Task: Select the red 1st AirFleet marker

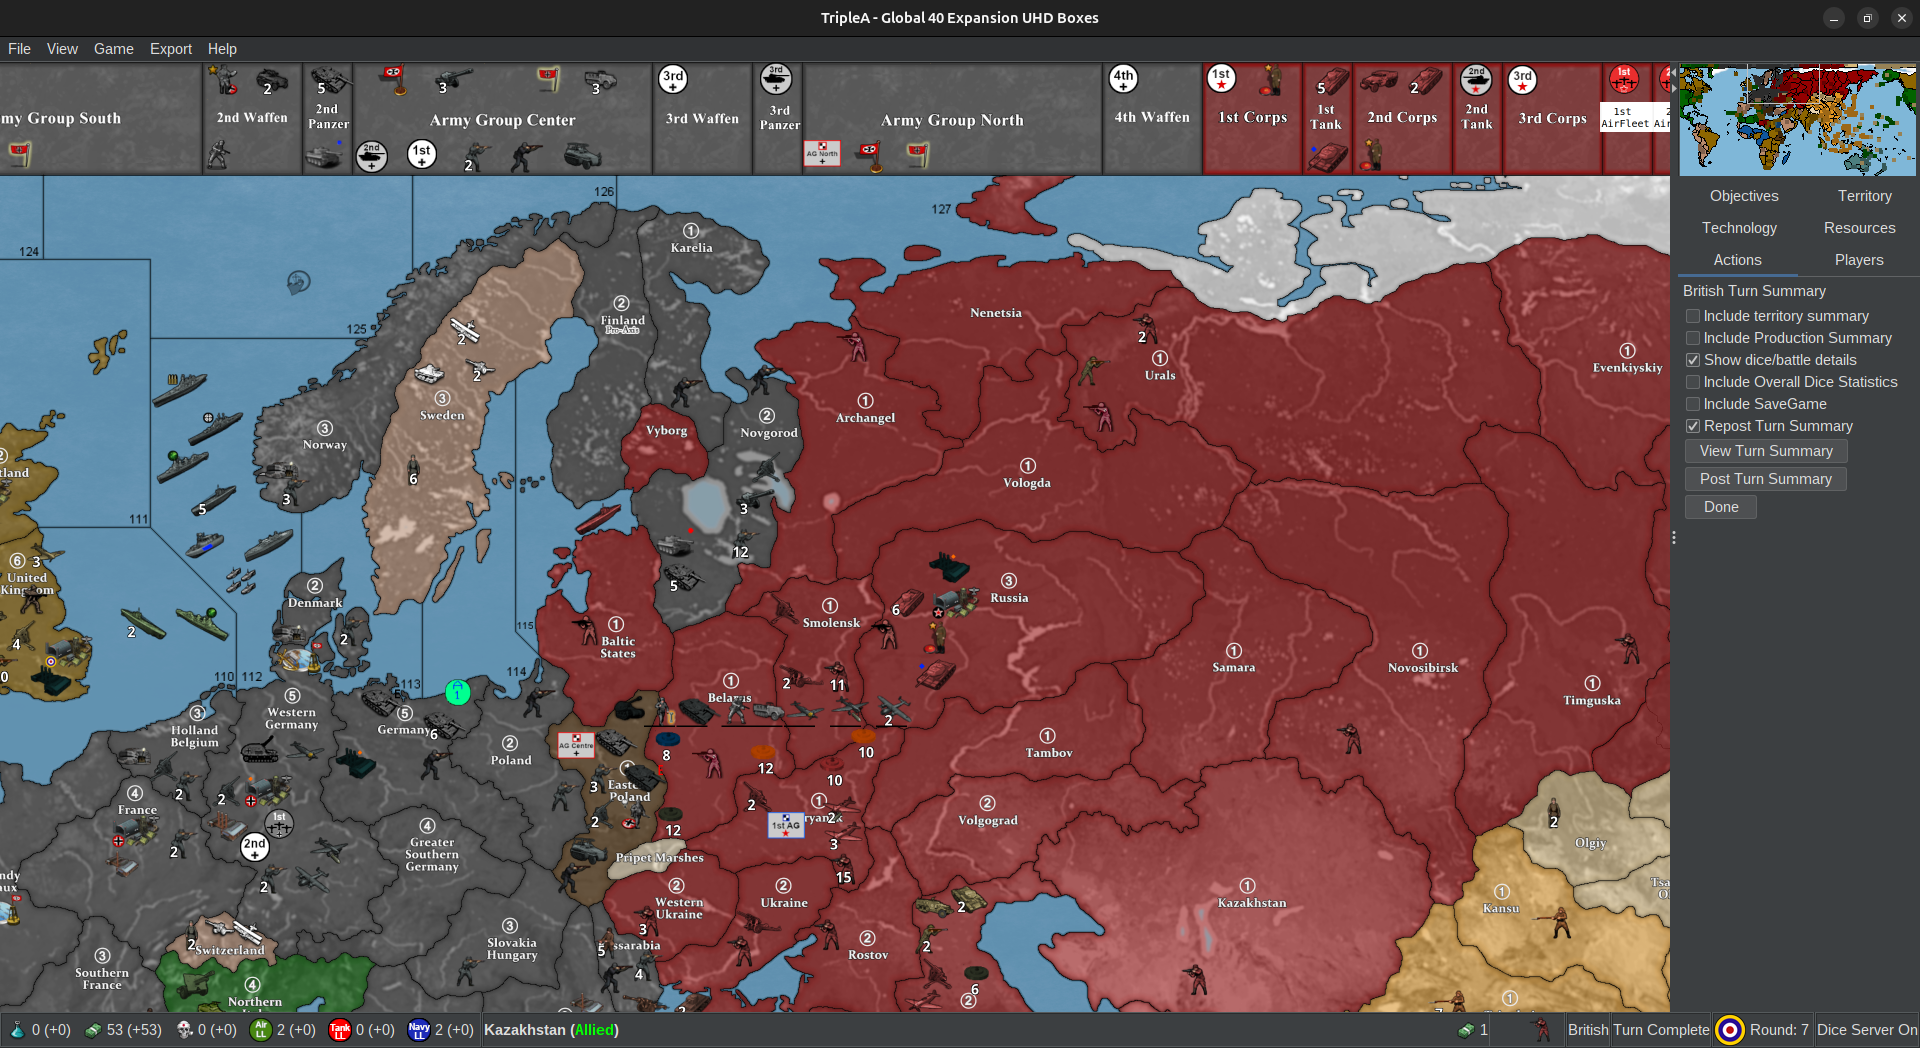Action: 1624,79
